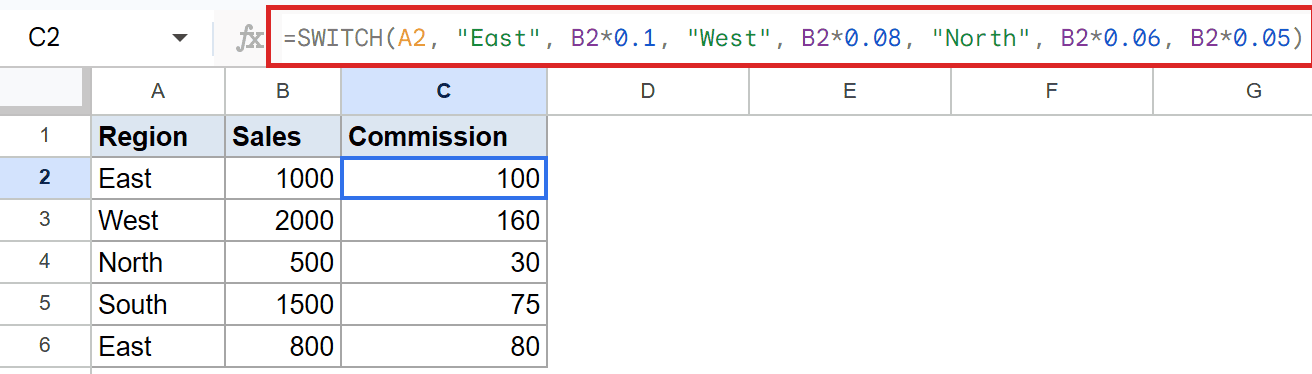This screenshot has width=1312, height=374.
Task: Select the commission value 100
Action: 444,178
